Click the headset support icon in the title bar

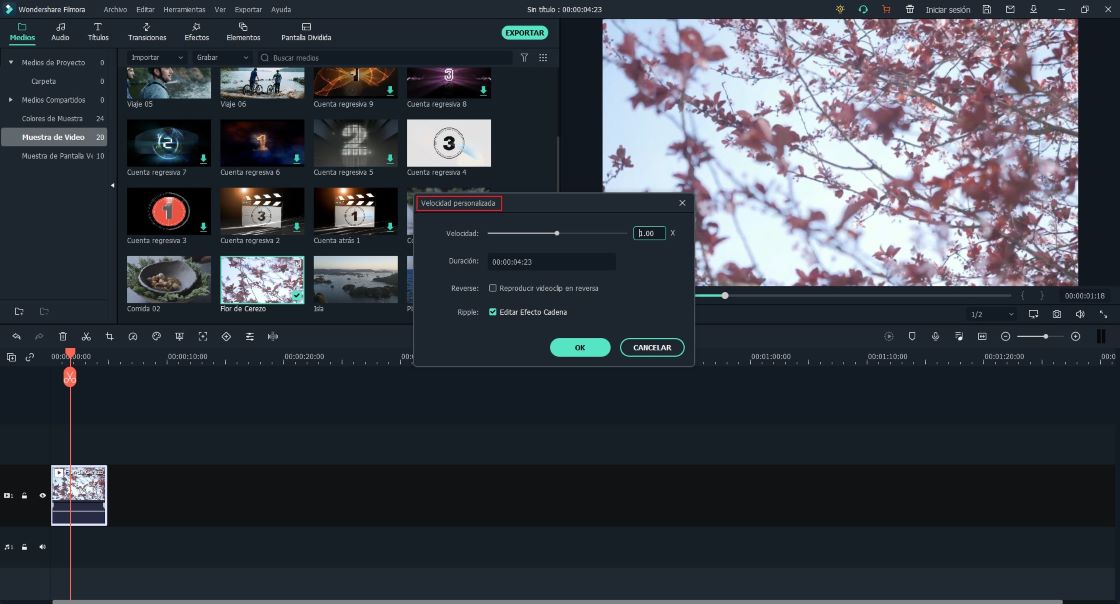click(x=863, y=9)
